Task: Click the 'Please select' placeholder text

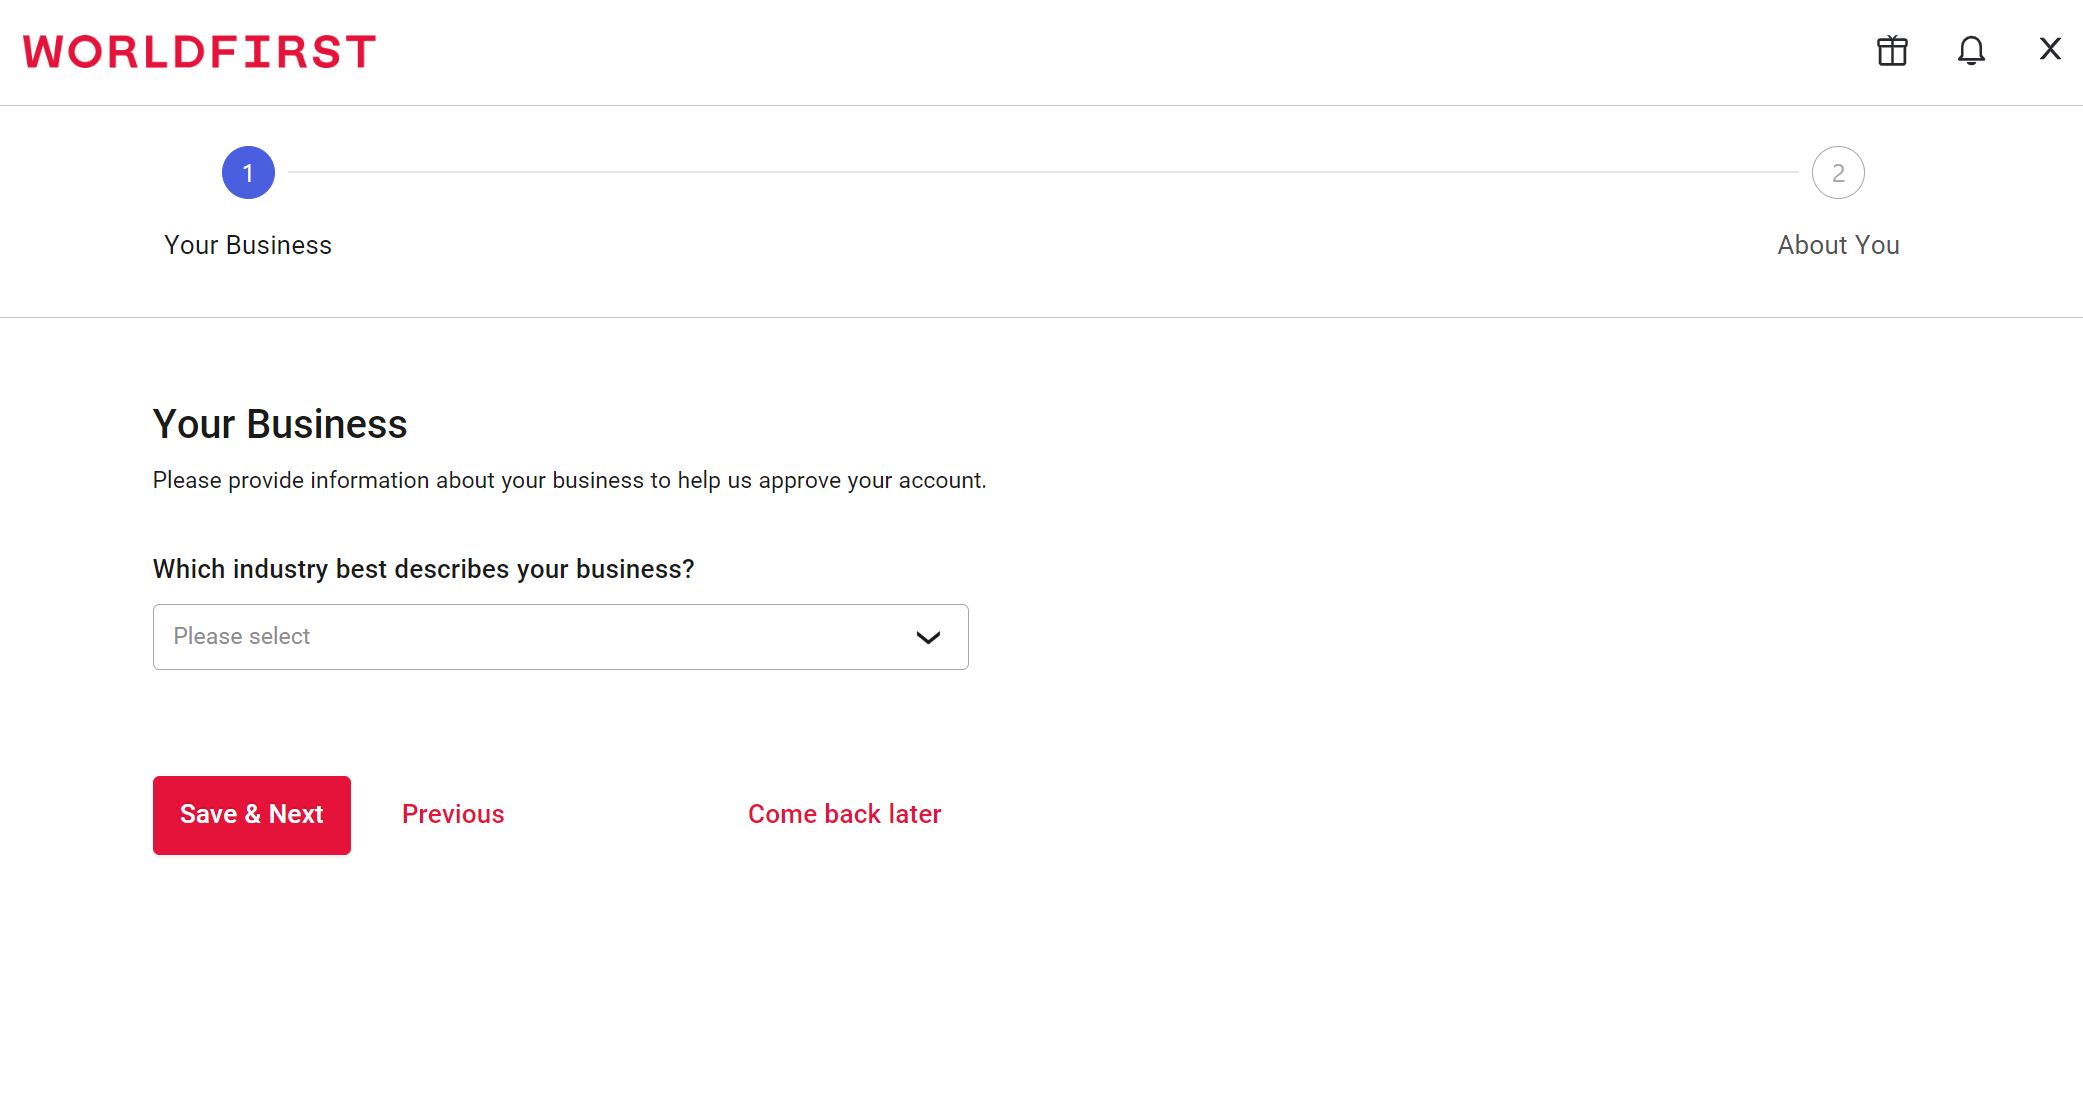Action: click(242, 637)
